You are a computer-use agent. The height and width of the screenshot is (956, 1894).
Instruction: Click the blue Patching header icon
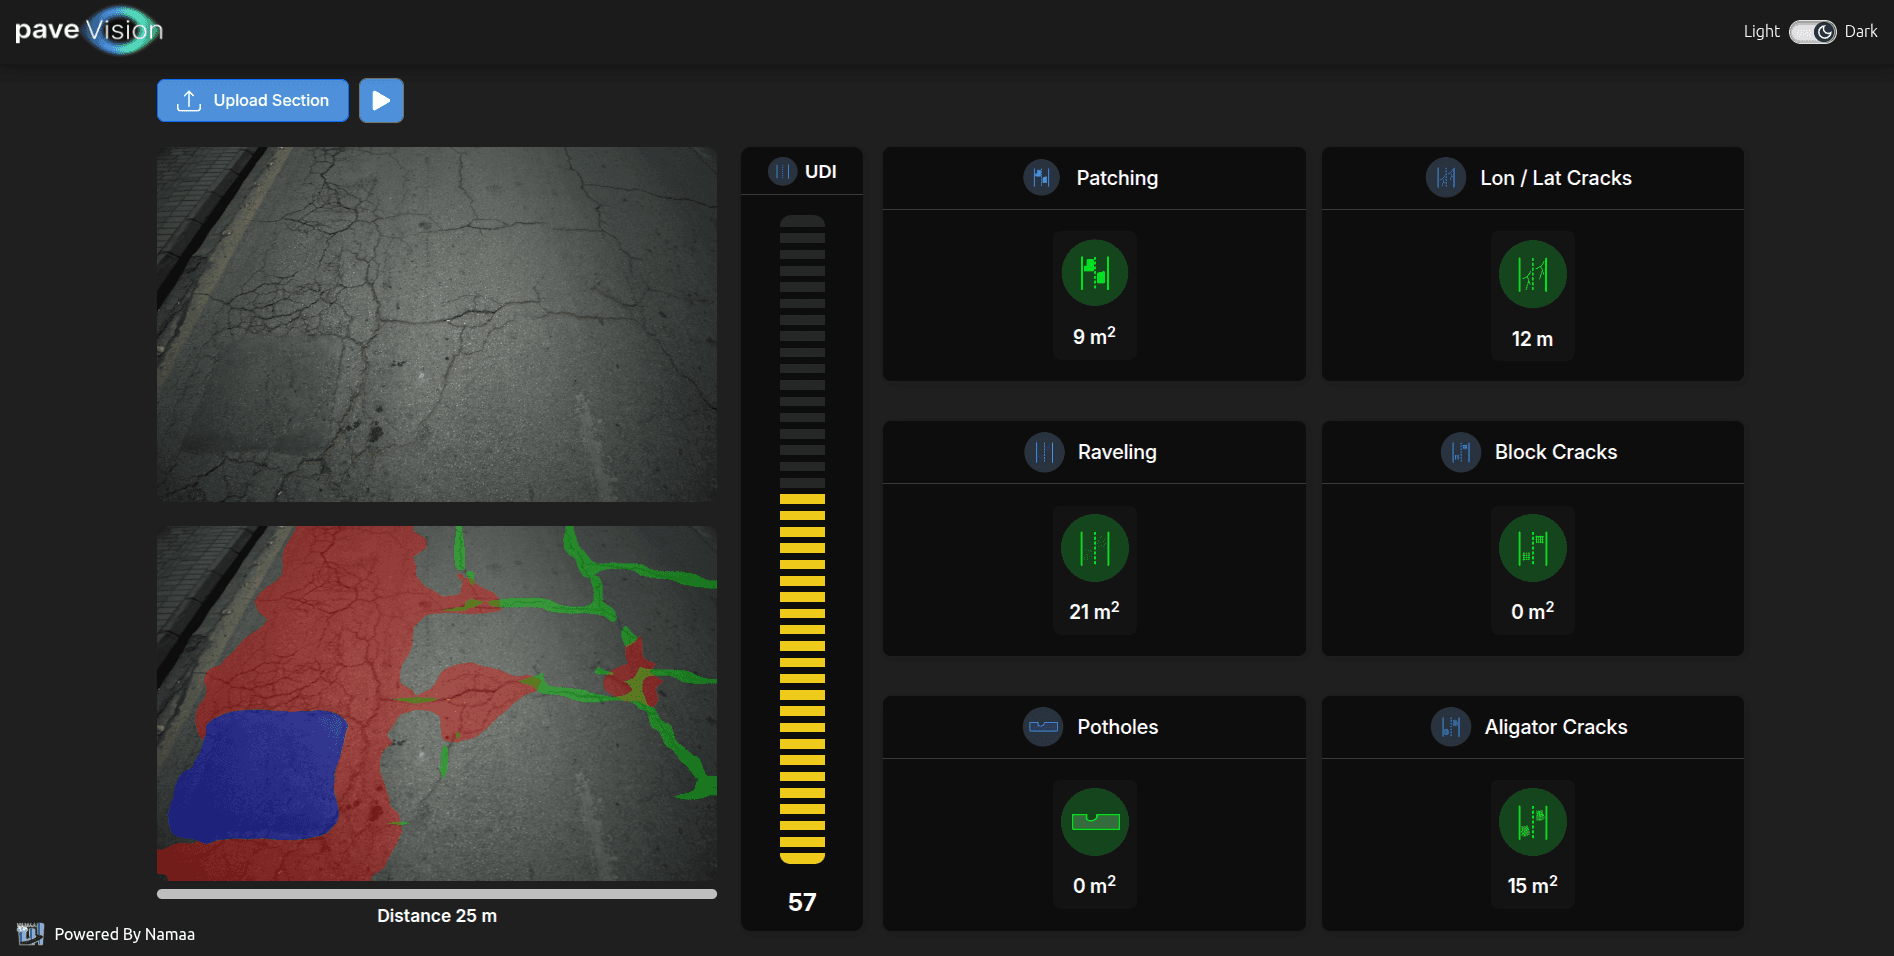pyautogui.click(x=1041, y=178)
